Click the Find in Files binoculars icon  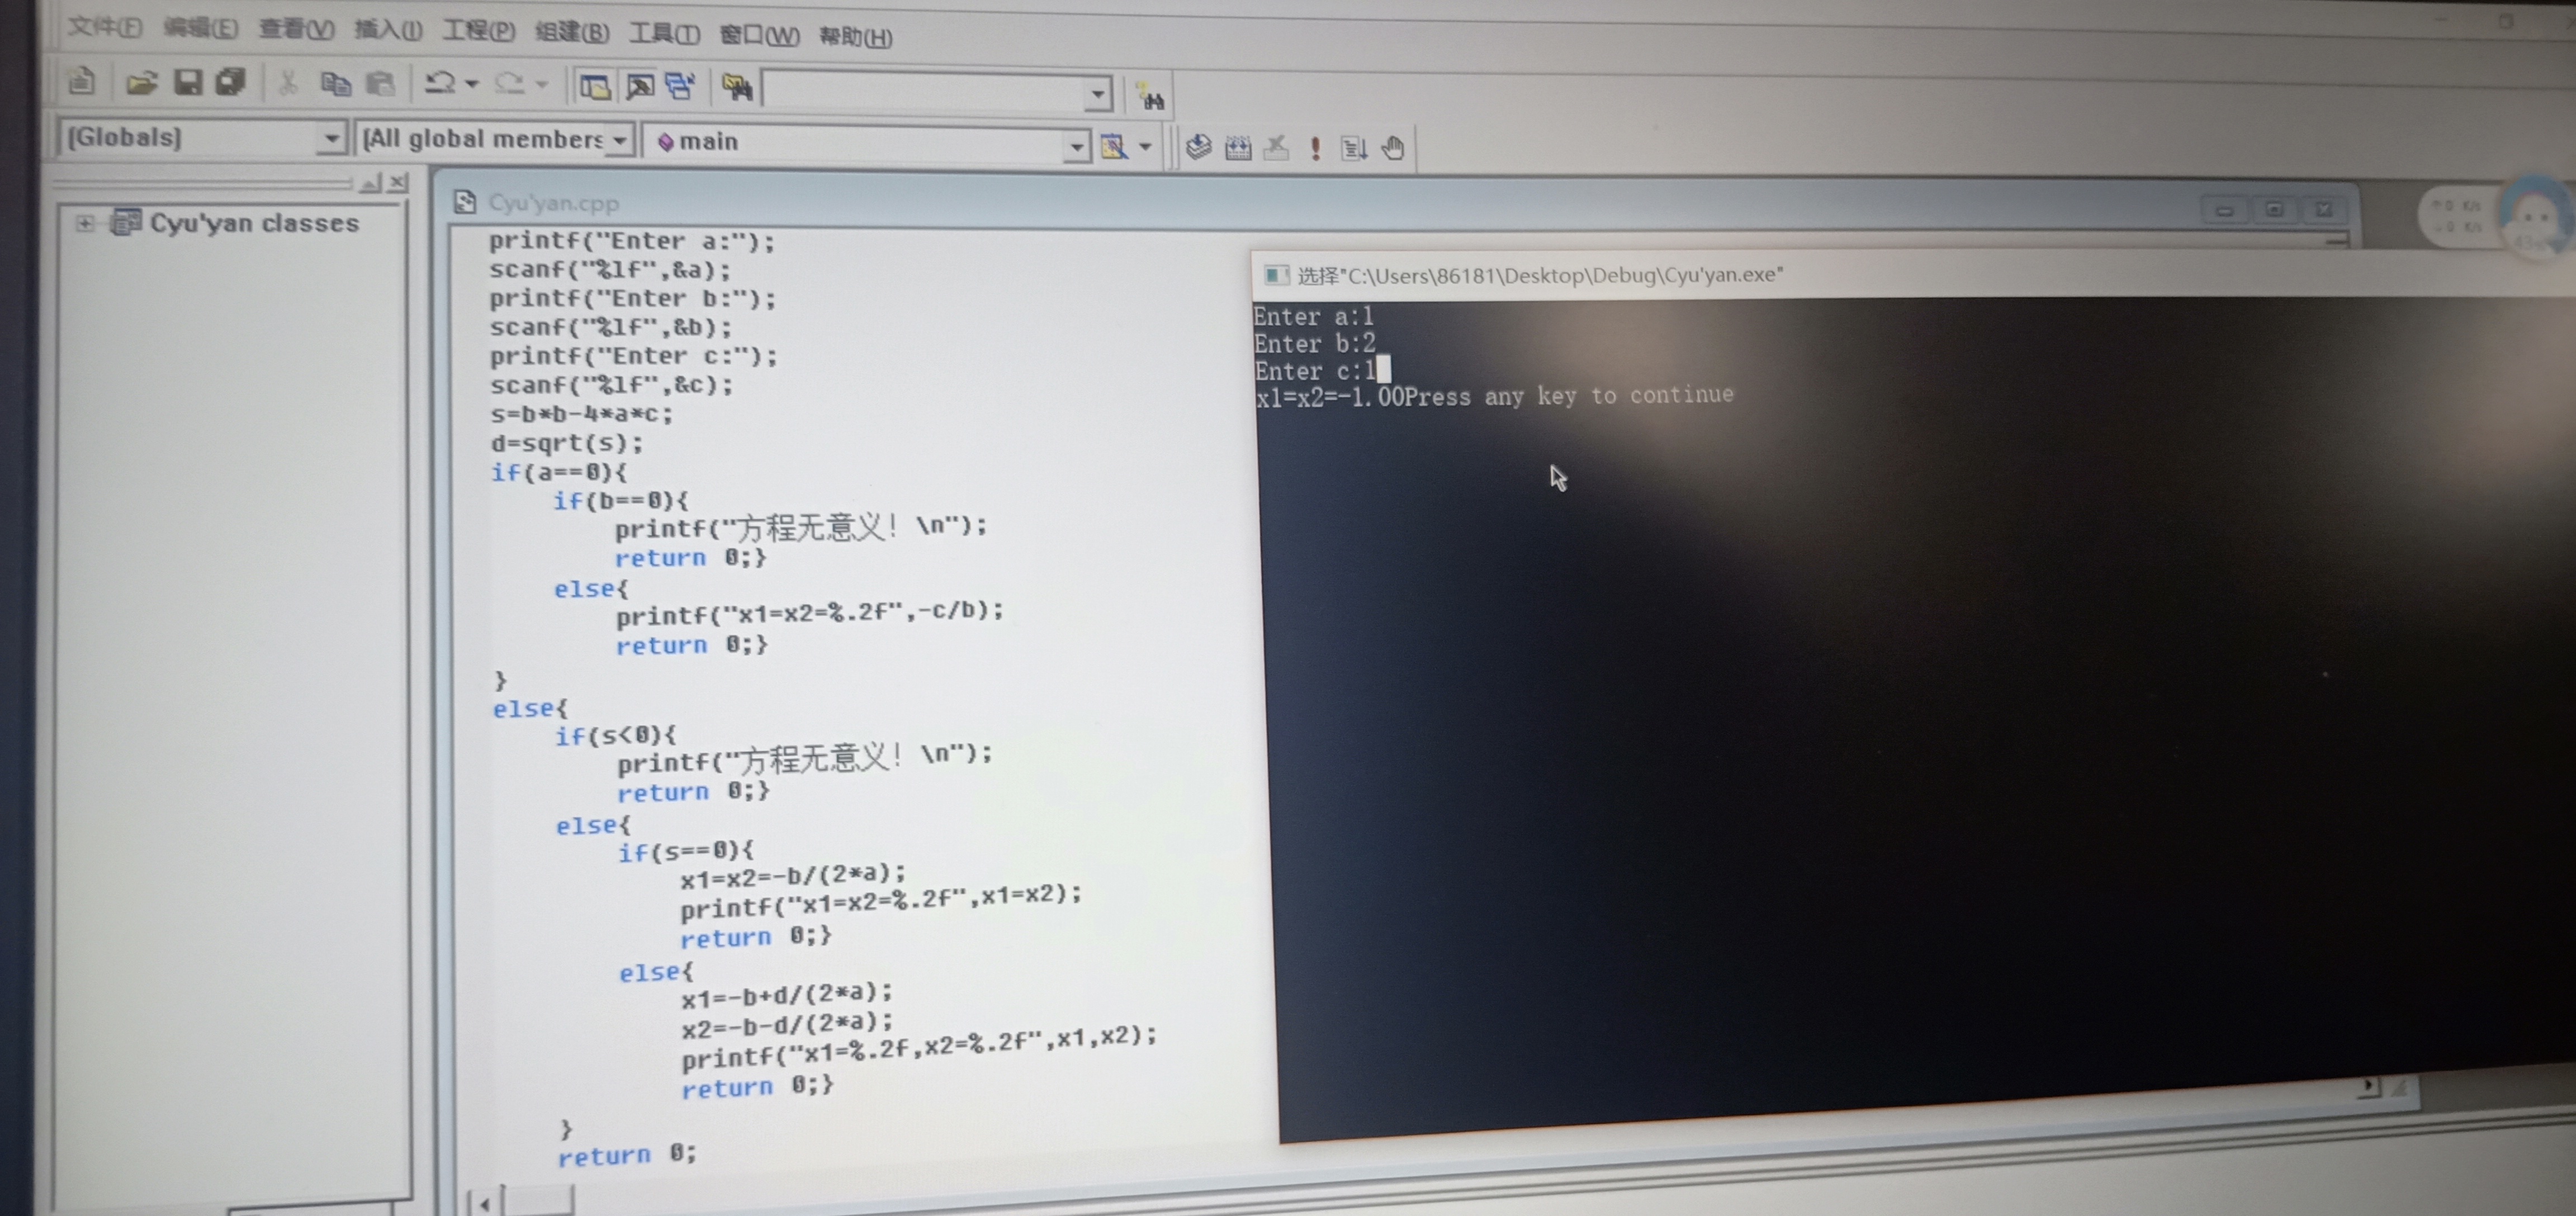click(737, 88)
